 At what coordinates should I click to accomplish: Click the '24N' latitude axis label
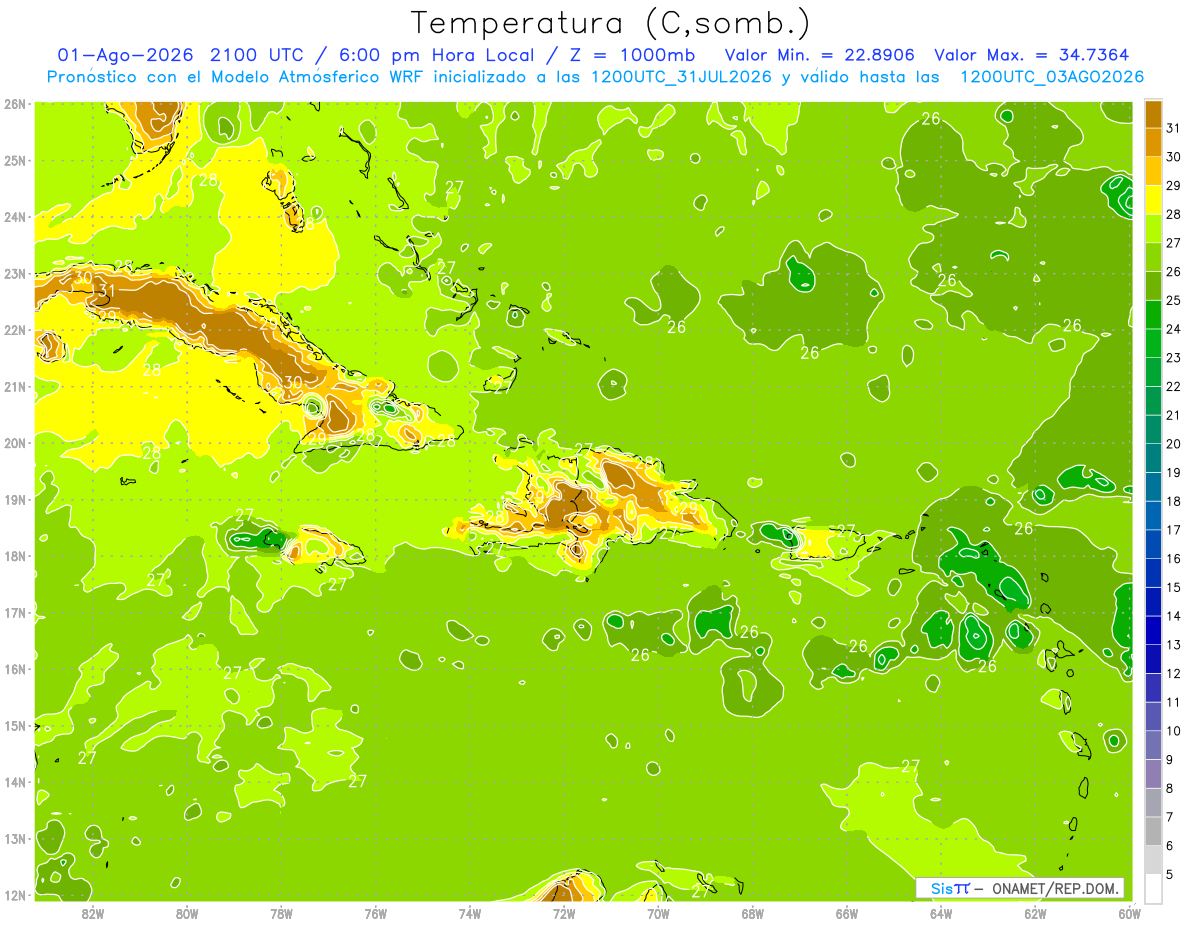pyautogui.click(x=15, y=216)
